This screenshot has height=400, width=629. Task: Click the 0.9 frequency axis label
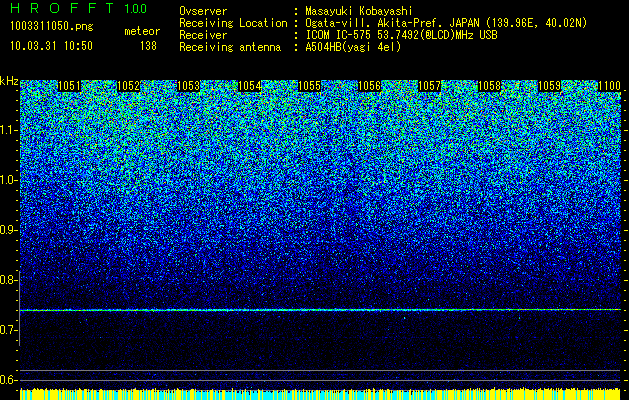click(9, 230)
